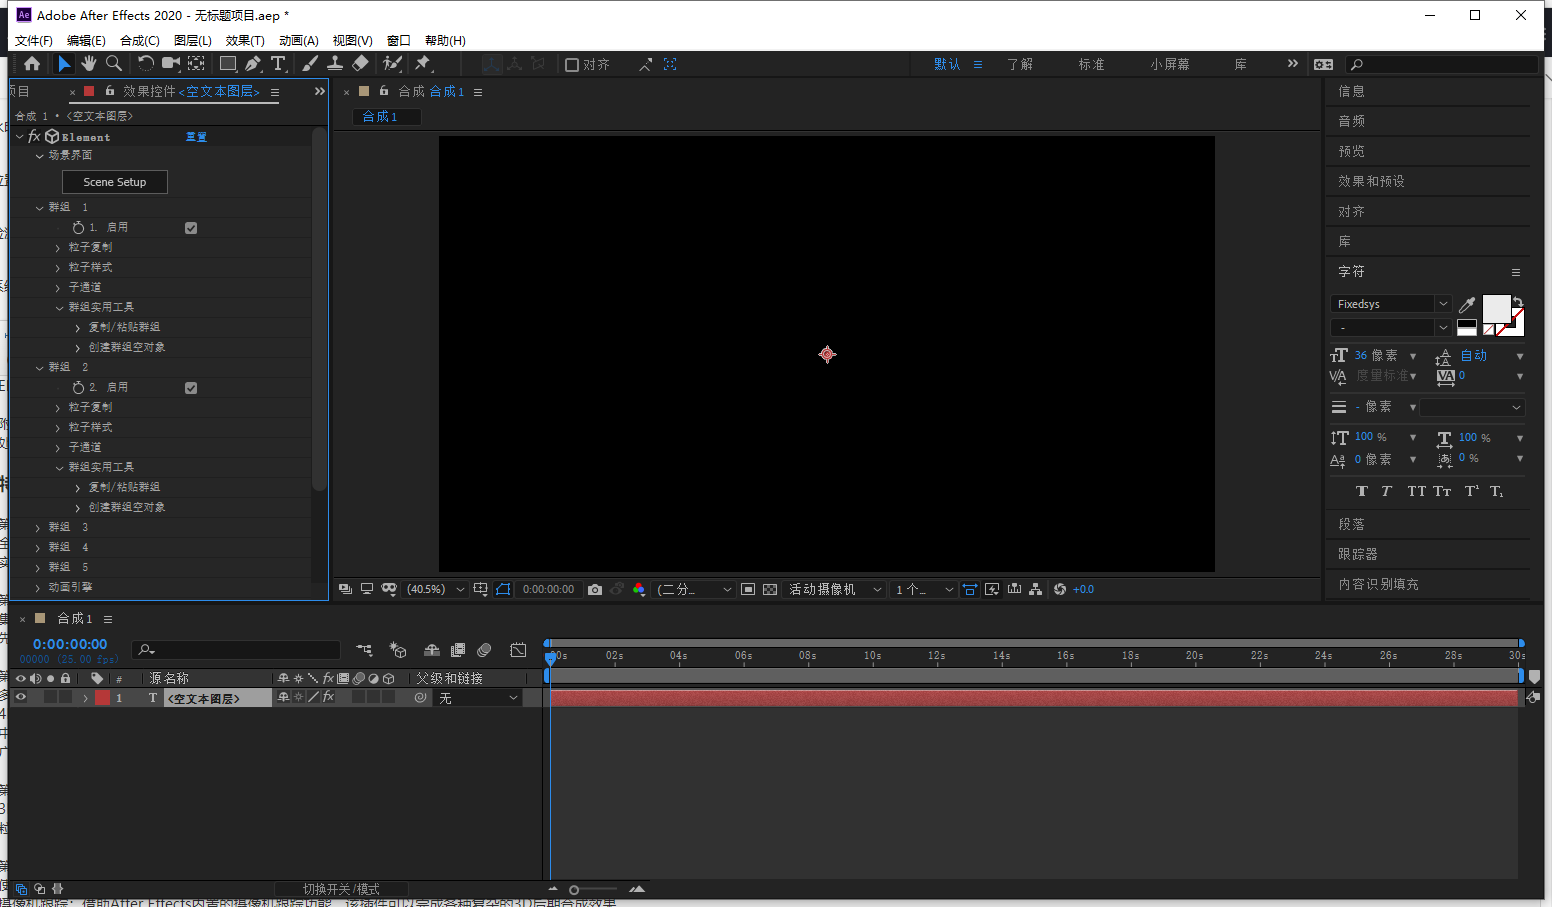Uncheck 群组 2 启用 checkbox
1552x907 pixels.
coord(191,388)
